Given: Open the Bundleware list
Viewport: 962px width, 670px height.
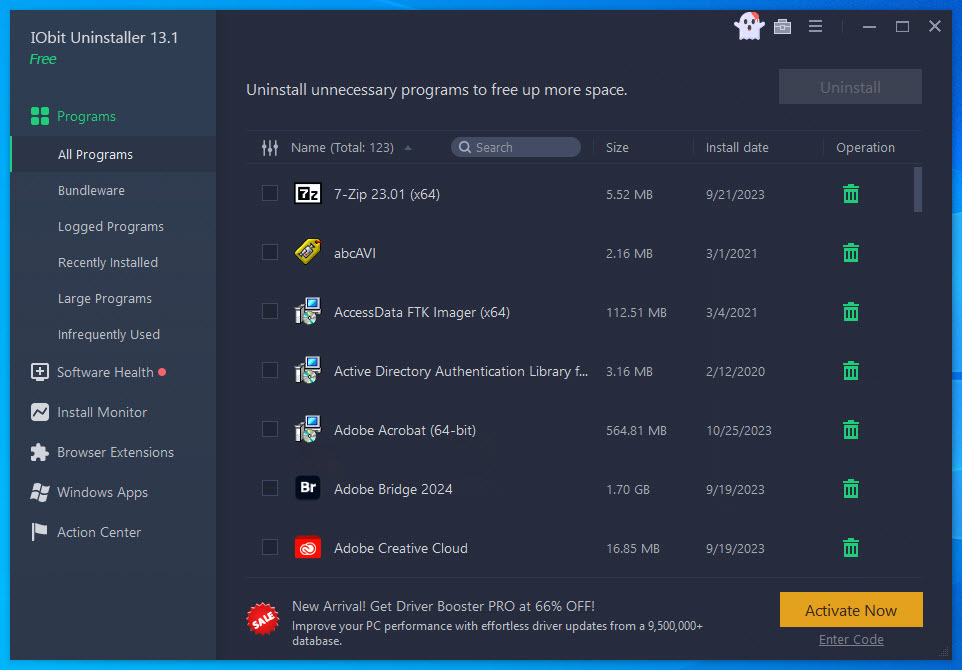Looking at the screenshot, I should pos(91,190).
